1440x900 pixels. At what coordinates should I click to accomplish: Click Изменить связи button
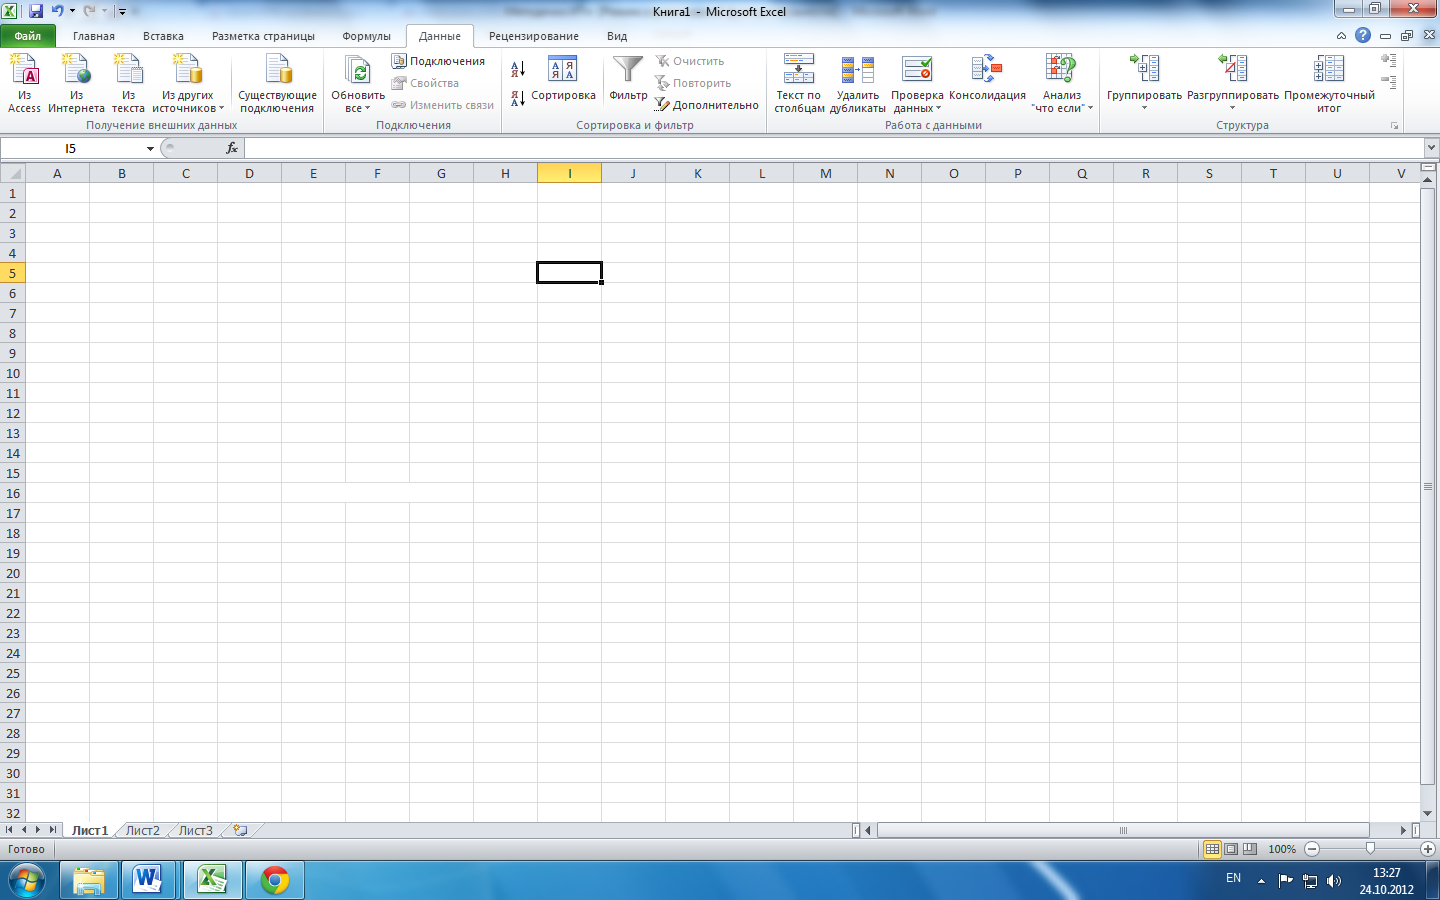[443, 105]
